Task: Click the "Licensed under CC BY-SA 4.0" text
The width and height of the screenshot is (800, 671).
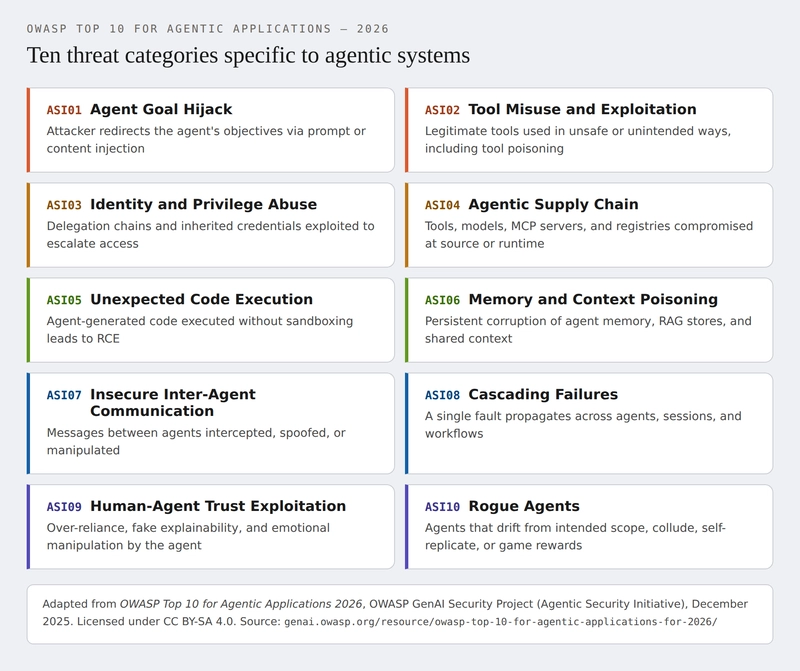Action: pos(157,622)
